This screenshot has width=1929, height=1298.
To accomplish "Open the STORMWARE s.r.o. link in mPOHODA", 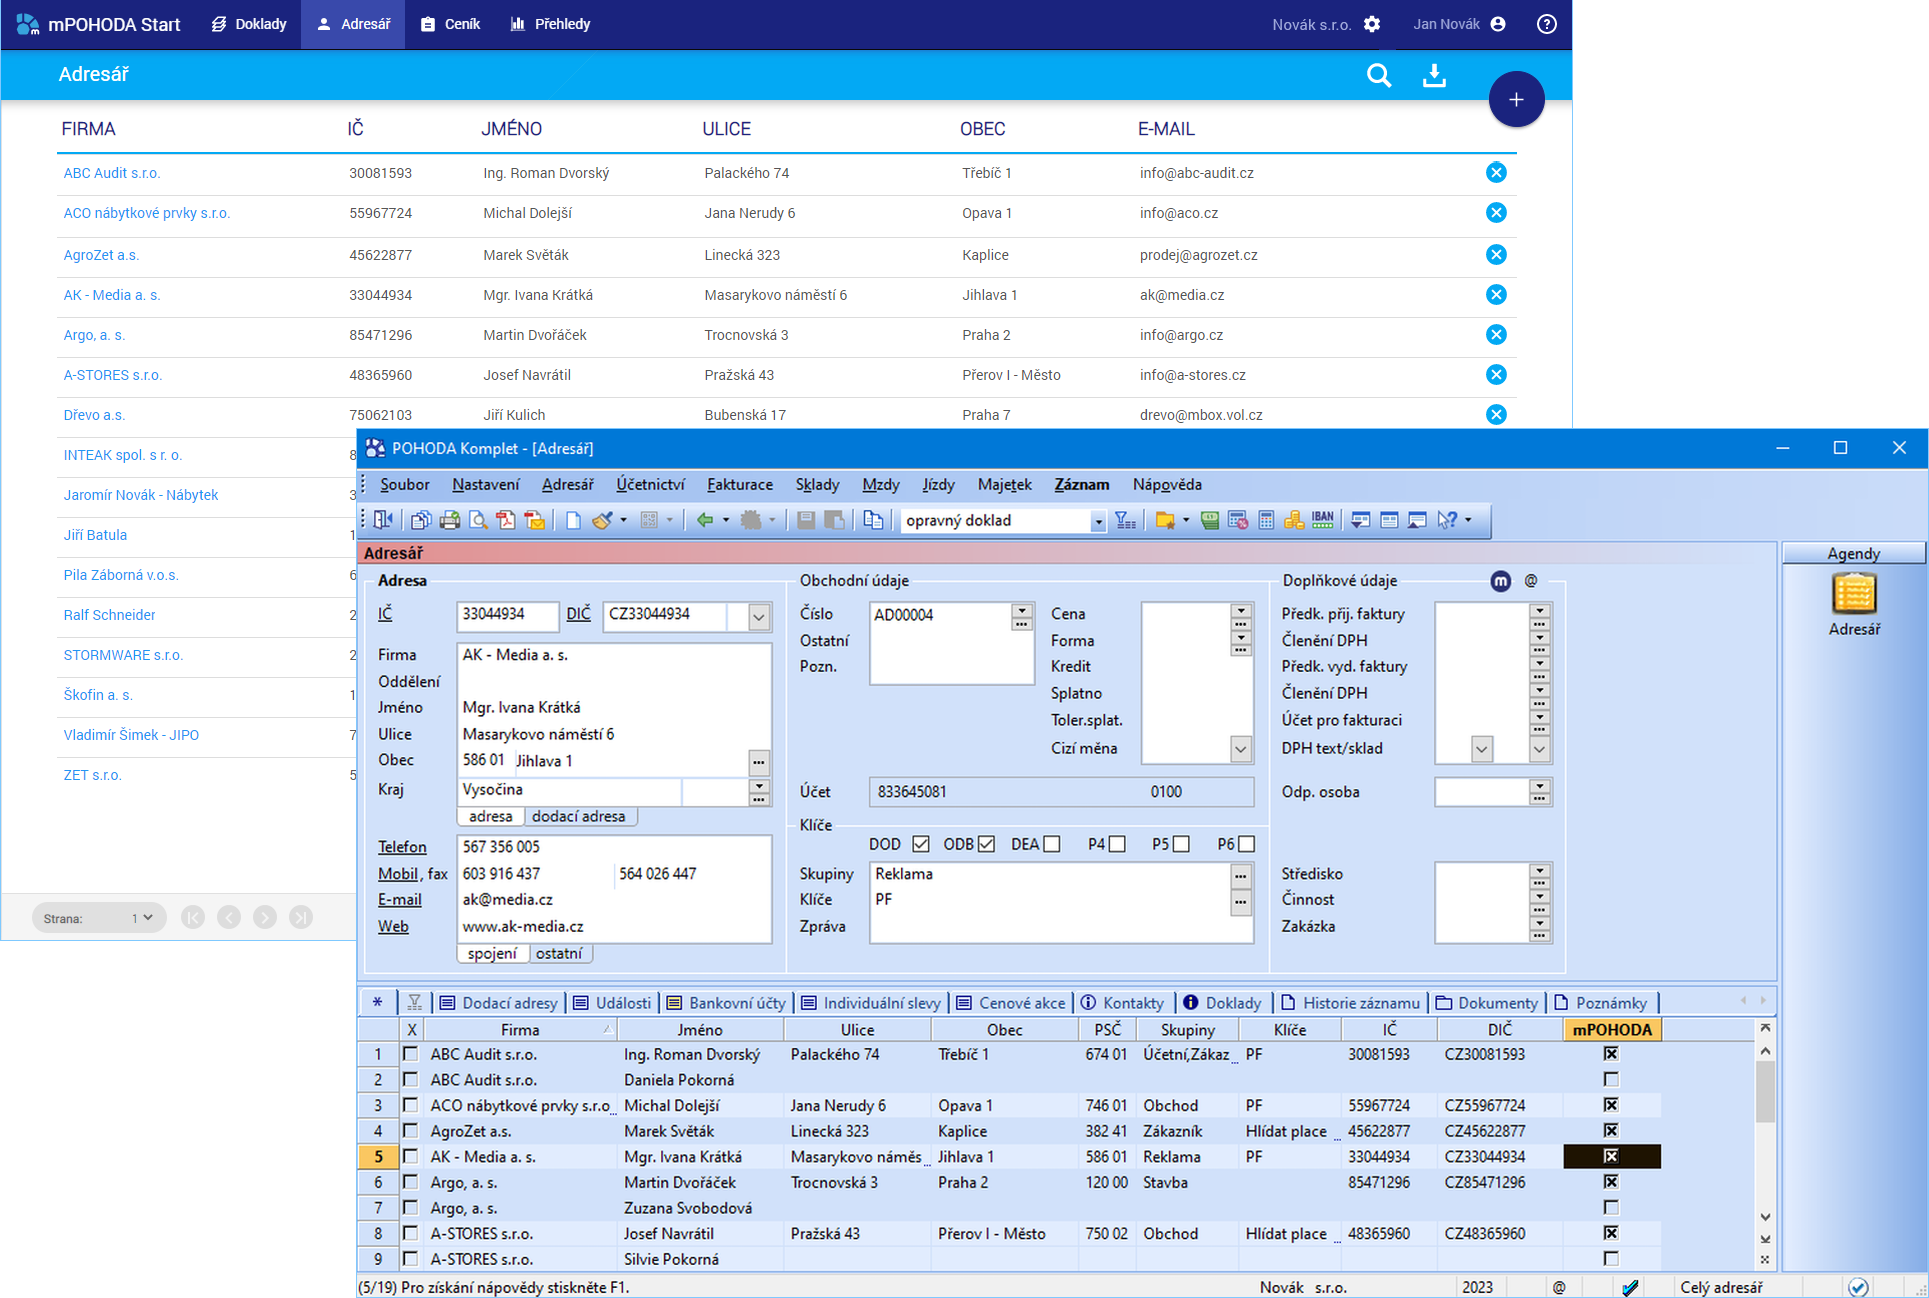I will pos(123,655).
